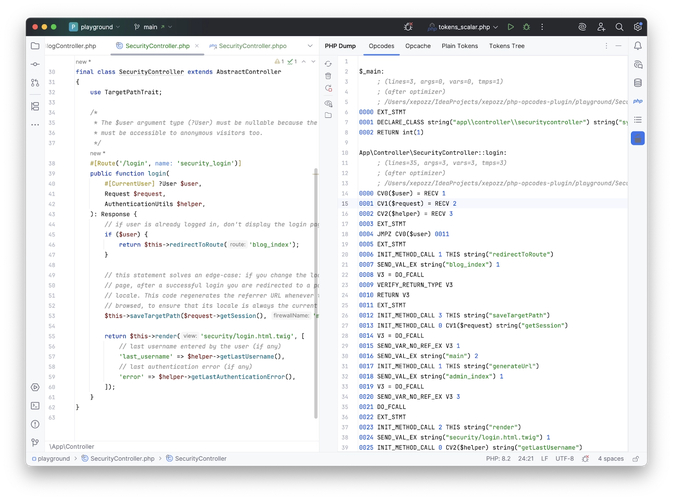The width and height of the screenshot is (673, 500).
Task: Click the 4 spaces indent setting
Action: [610, 458]
